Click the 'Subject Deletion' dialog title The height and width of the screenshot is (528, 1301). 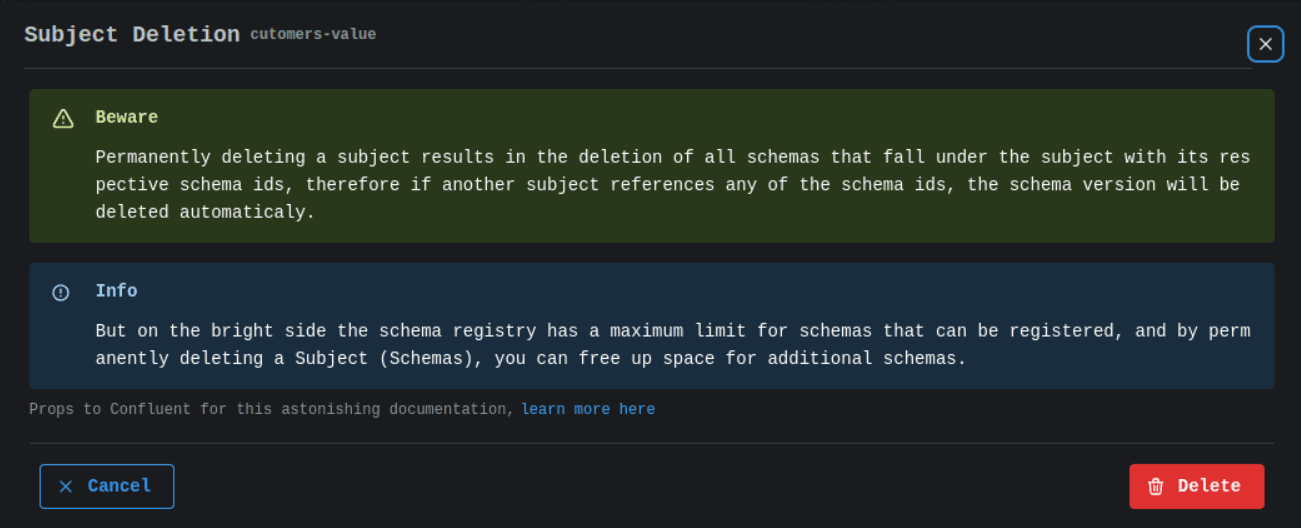(132, 35)
